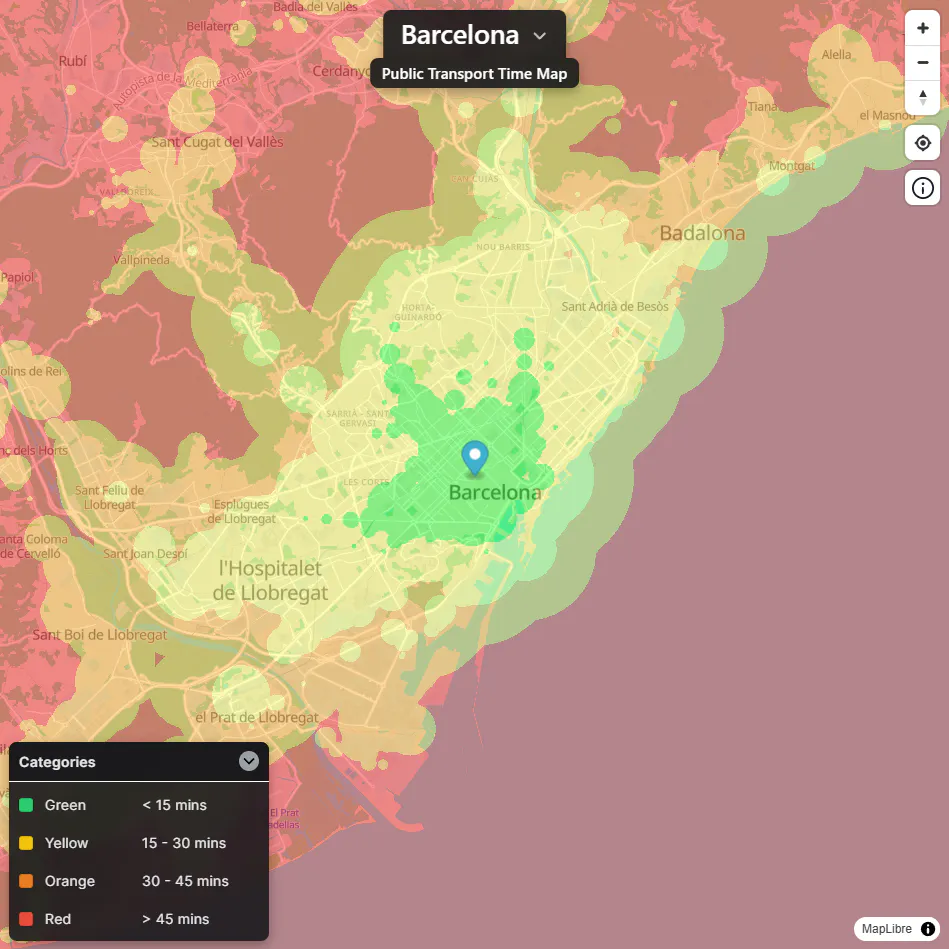Click the MapLibre attribution link

click(886, 928)
